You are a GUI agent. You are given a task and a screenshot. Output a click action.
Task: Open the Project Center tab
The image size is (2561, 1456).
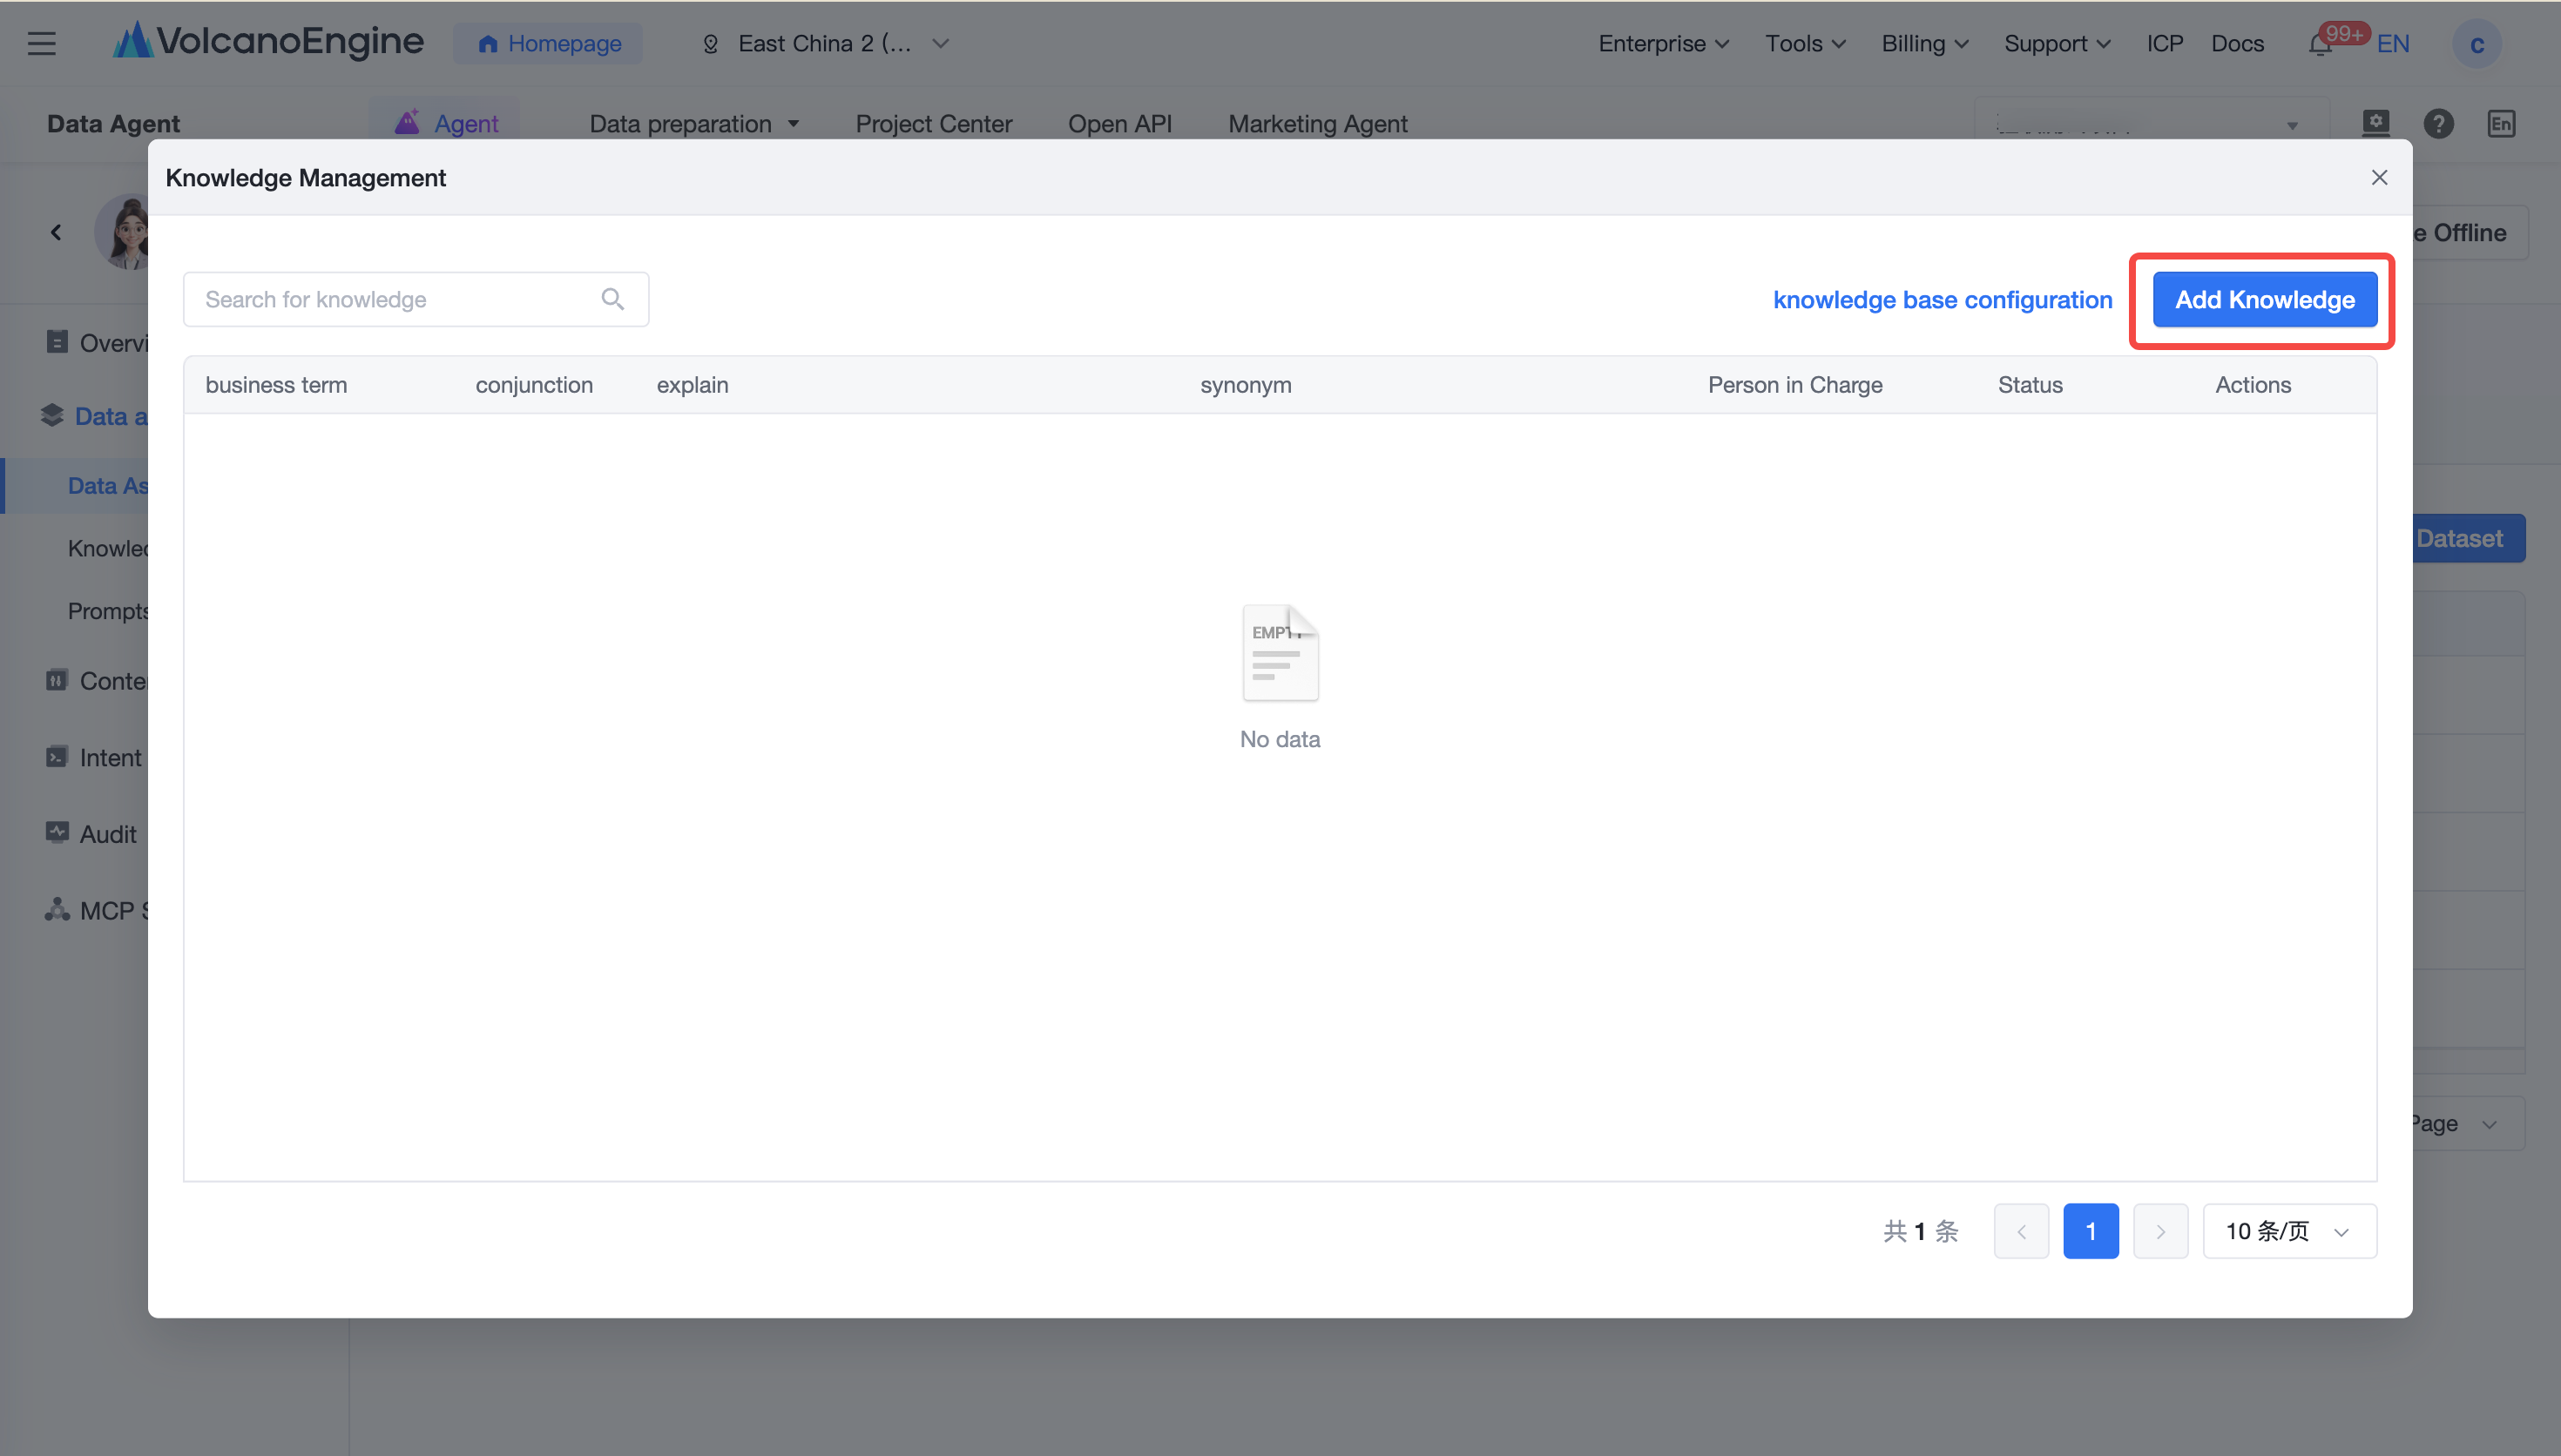point(933,123)
